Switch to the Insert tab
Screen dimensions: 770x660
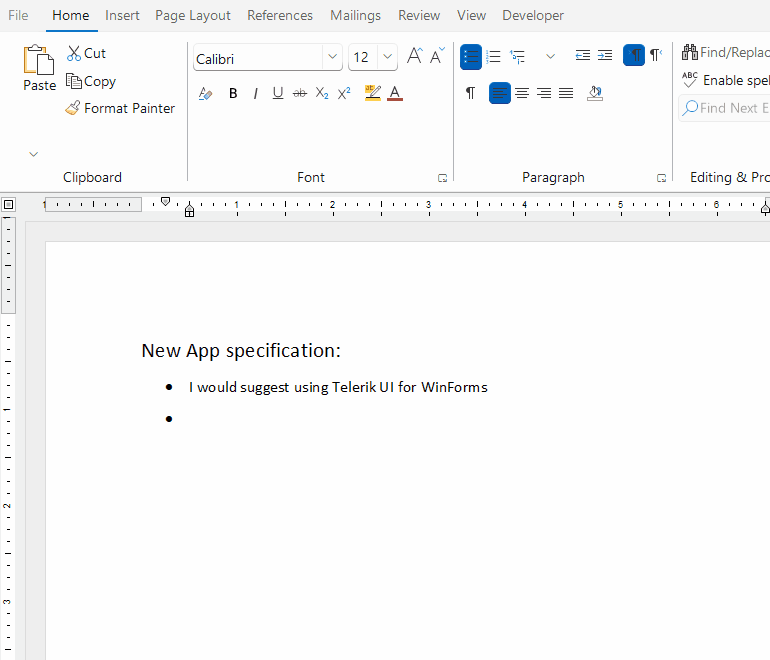[122, 16]
